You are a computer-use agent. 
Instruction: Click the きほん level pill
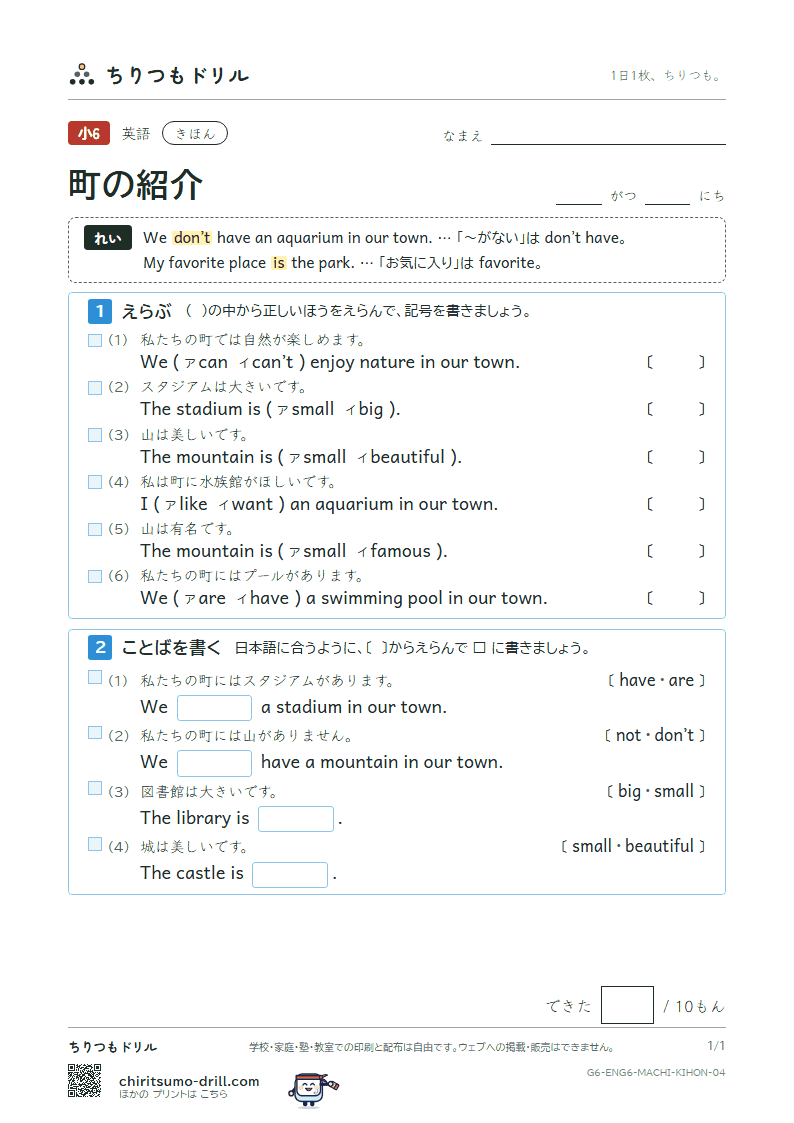(195, 133)
